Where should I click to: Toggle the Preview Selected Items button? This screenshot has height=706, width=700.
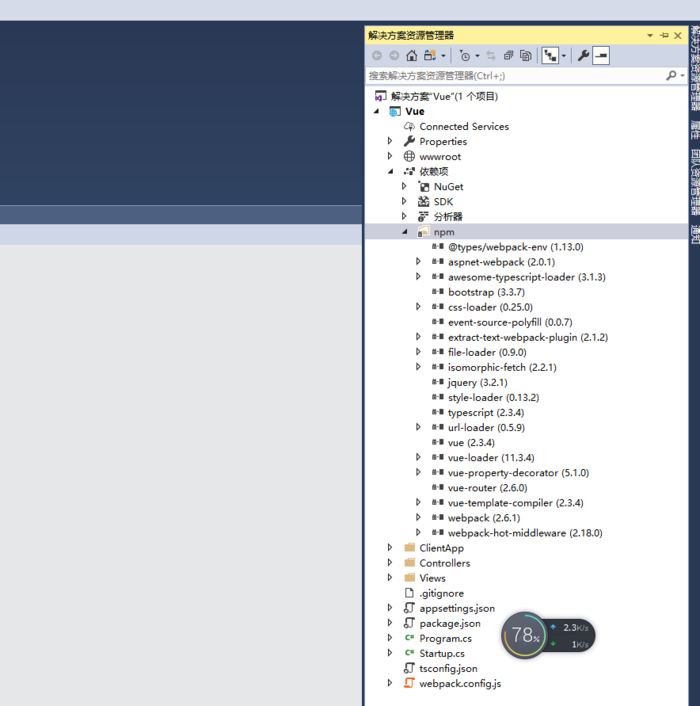coord(601,56)
